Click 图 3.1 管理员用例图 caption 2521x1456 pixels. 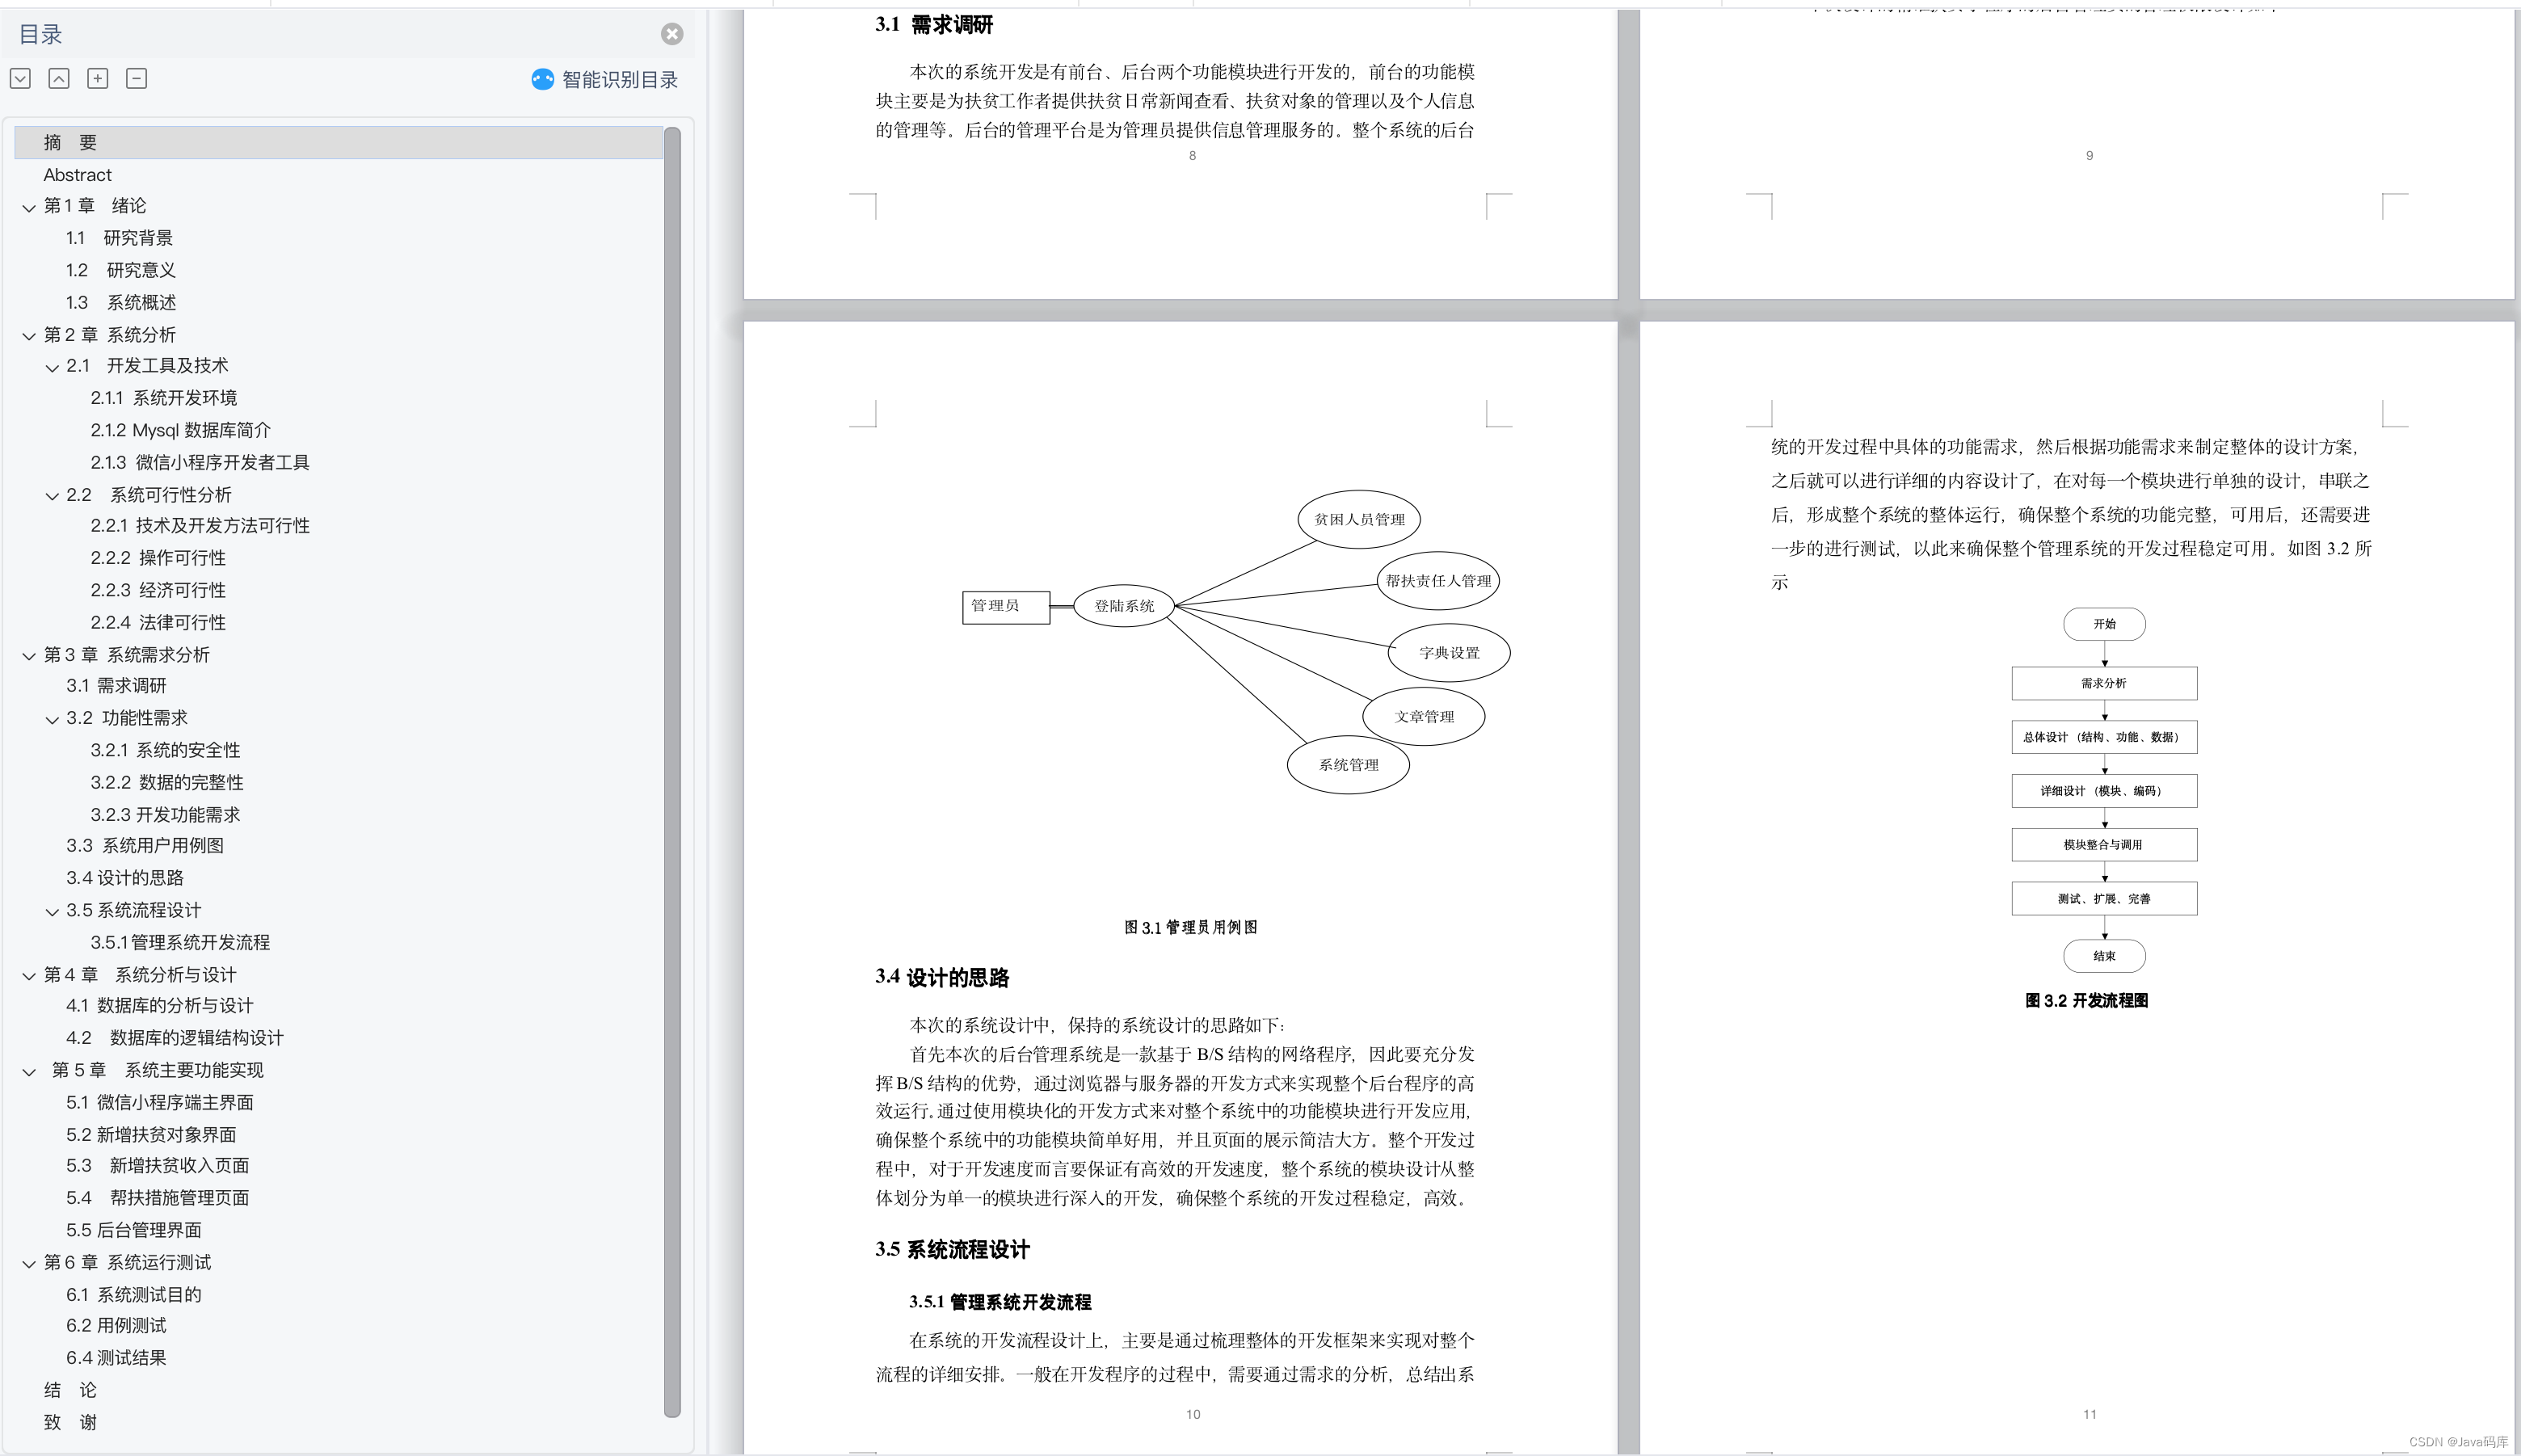(1191, 927)
